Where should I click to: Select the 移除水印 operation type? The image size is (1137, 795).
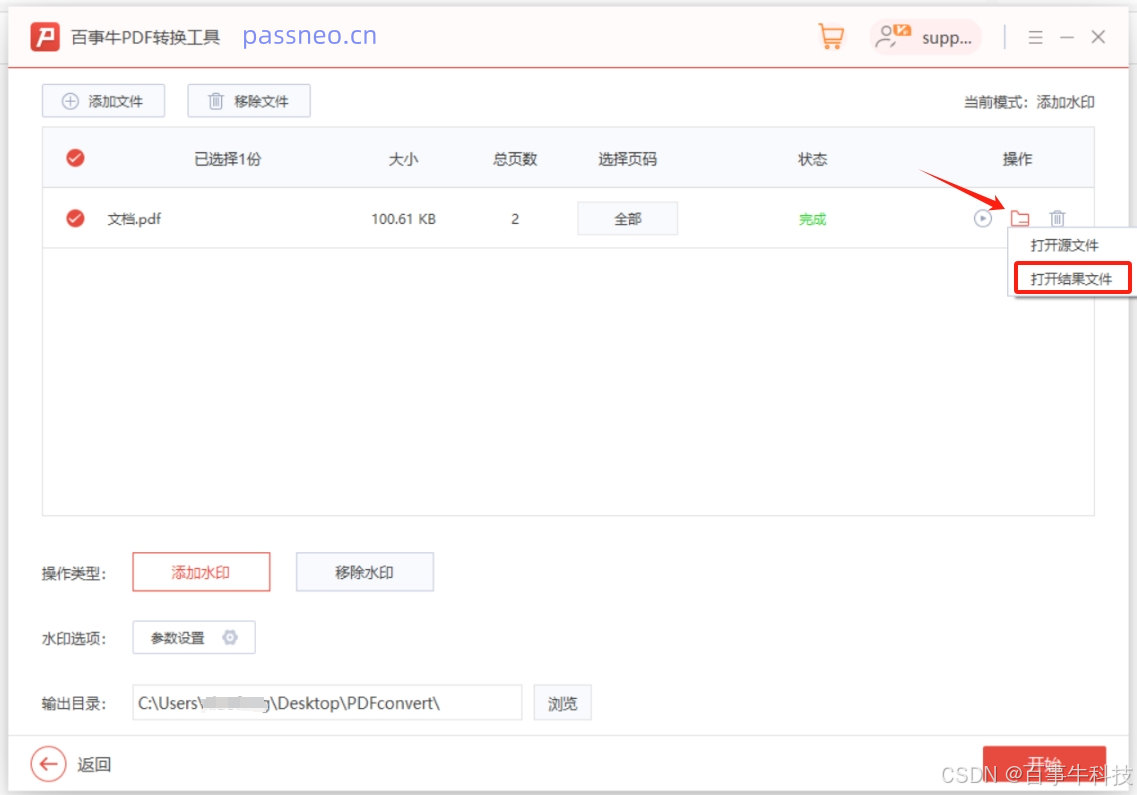[365, 572]
